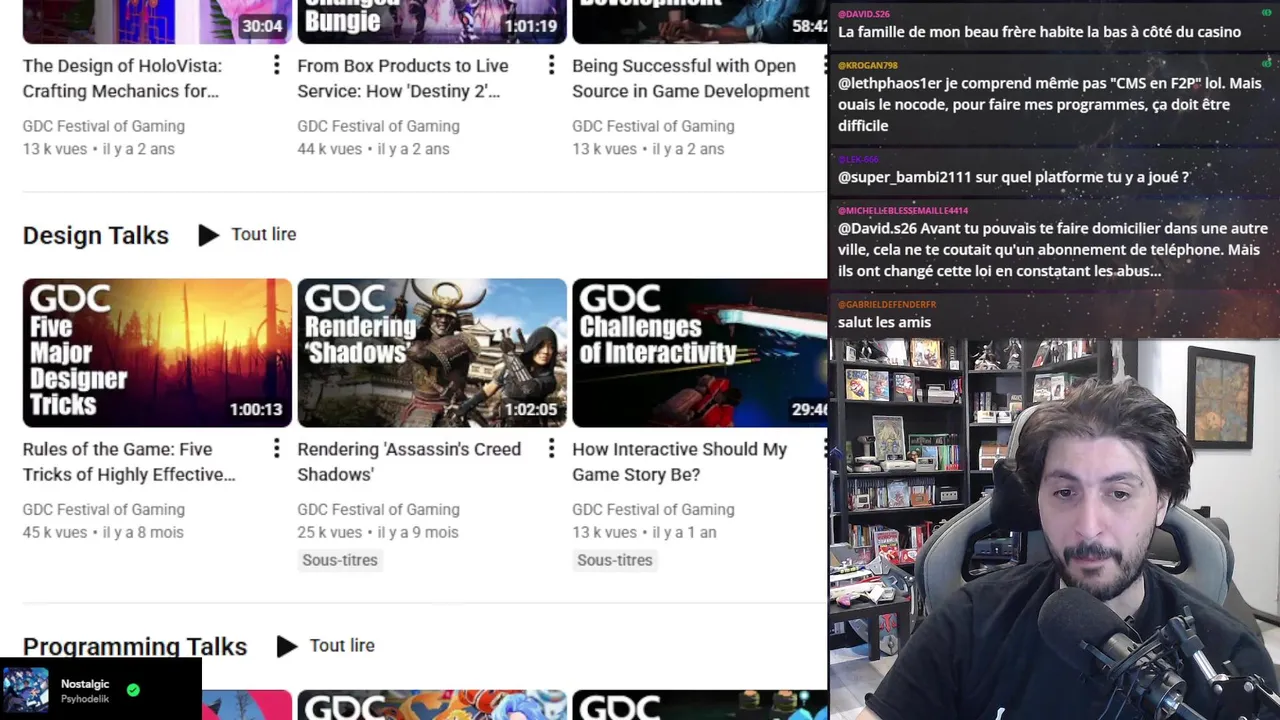Open title Being Successful with Open Source

690,78
